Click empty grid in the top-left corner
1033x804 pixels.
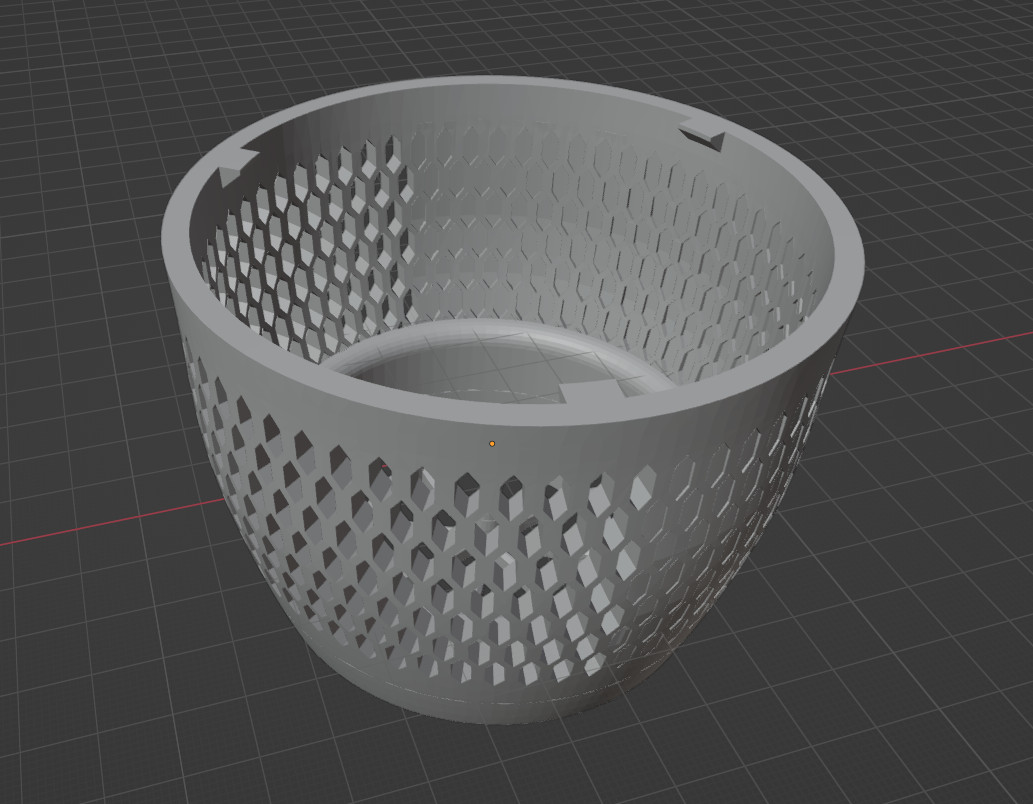click(60, 50)
